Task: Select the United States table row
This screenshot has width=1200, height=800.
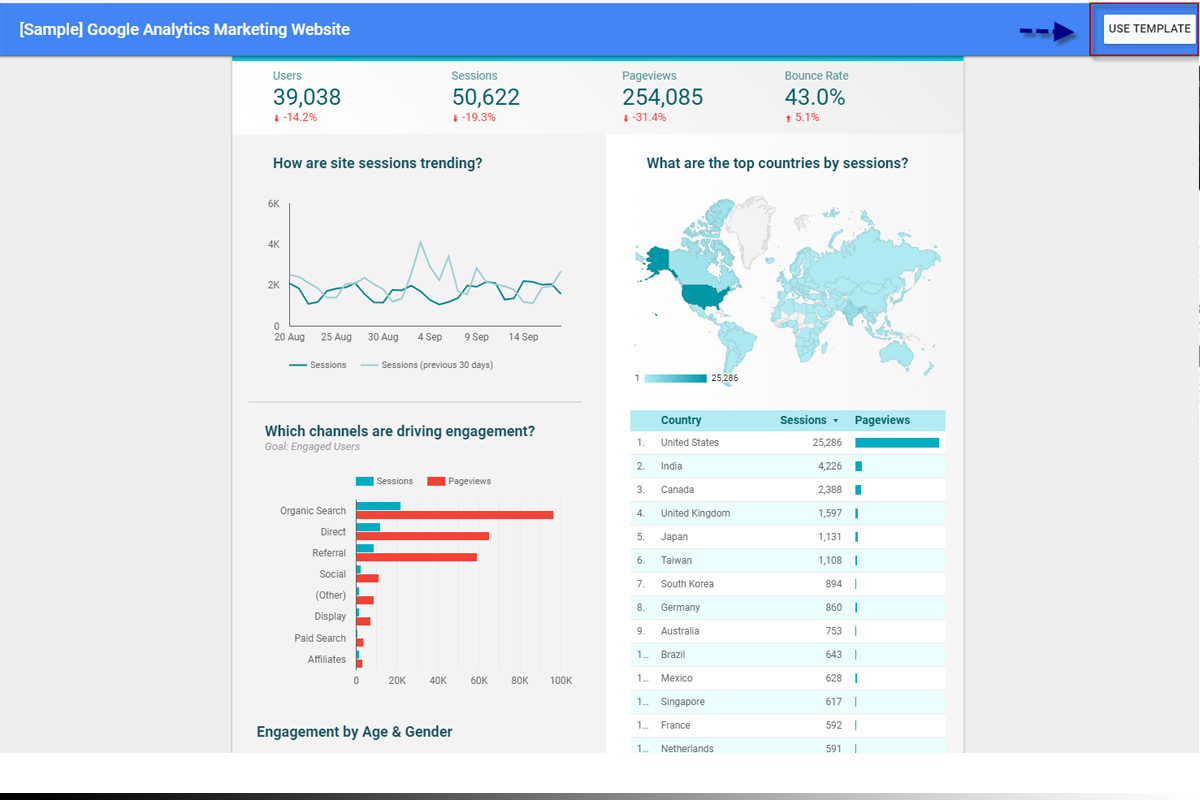Action: (788, 442)
